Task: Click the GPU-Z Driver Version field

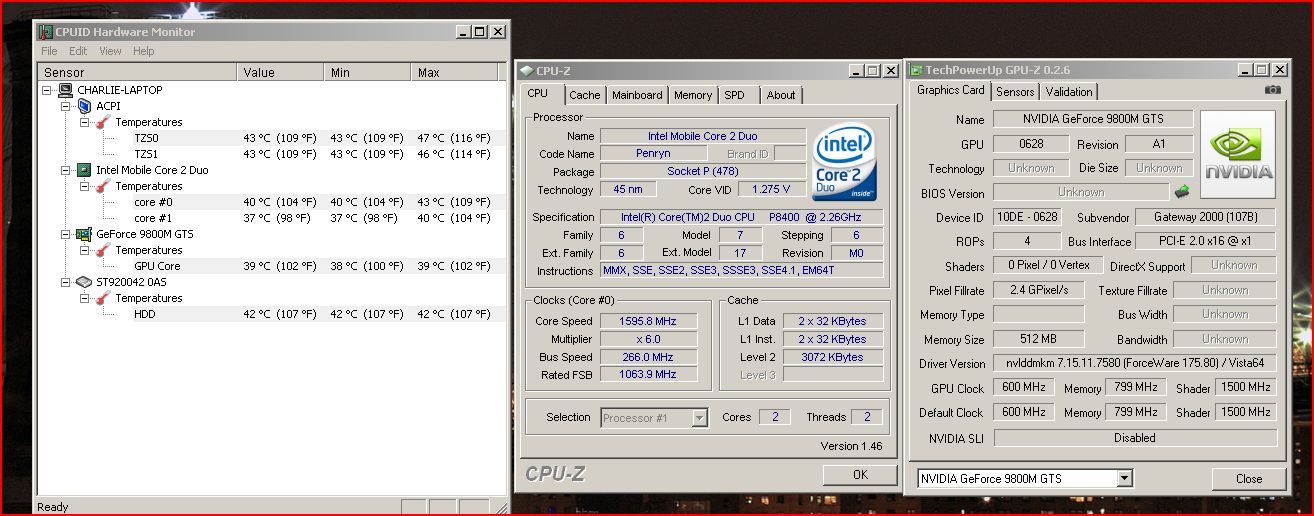Action: click(1135, 363)
